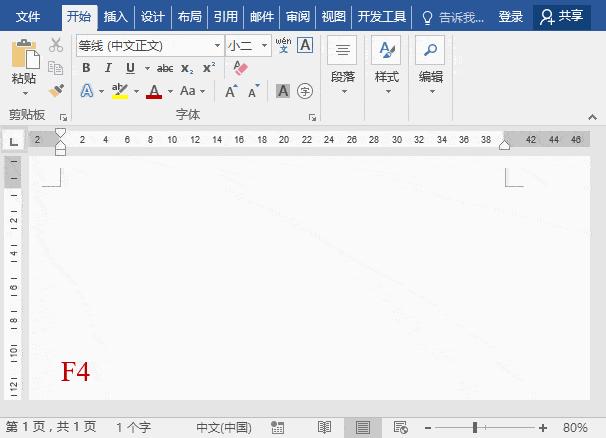Screen dimensions: 606x438
Task: Click the word count 1 个字 indicator
Action: coord(134,427)
